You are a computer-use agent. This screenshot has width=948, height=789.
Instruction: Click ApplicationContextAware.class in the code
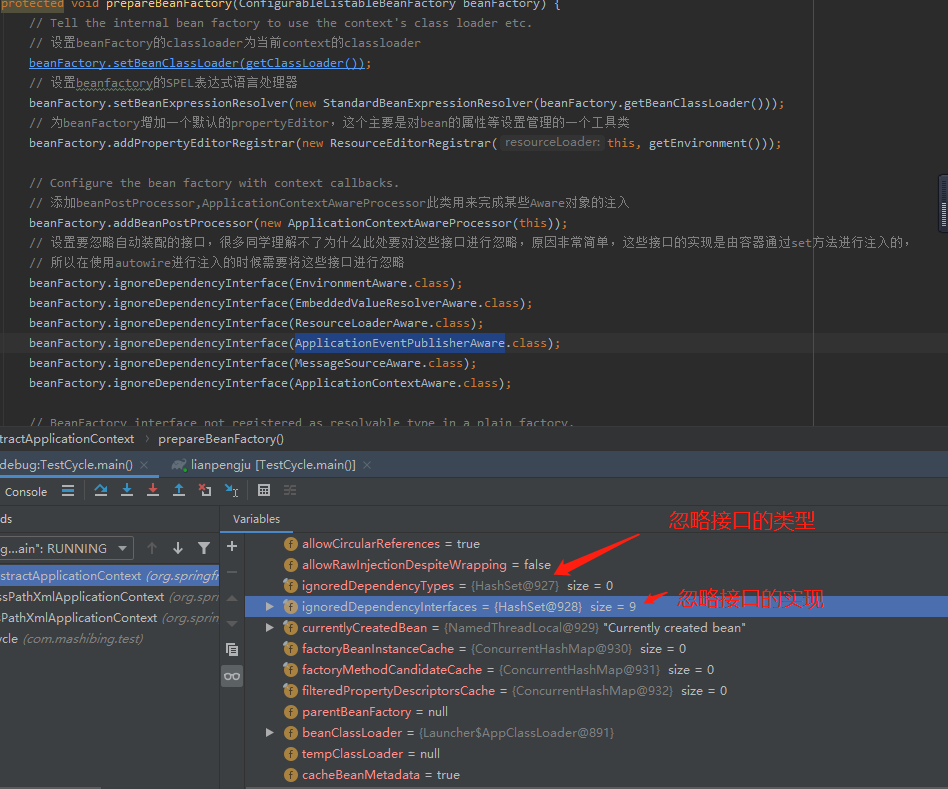click(396, 383)
